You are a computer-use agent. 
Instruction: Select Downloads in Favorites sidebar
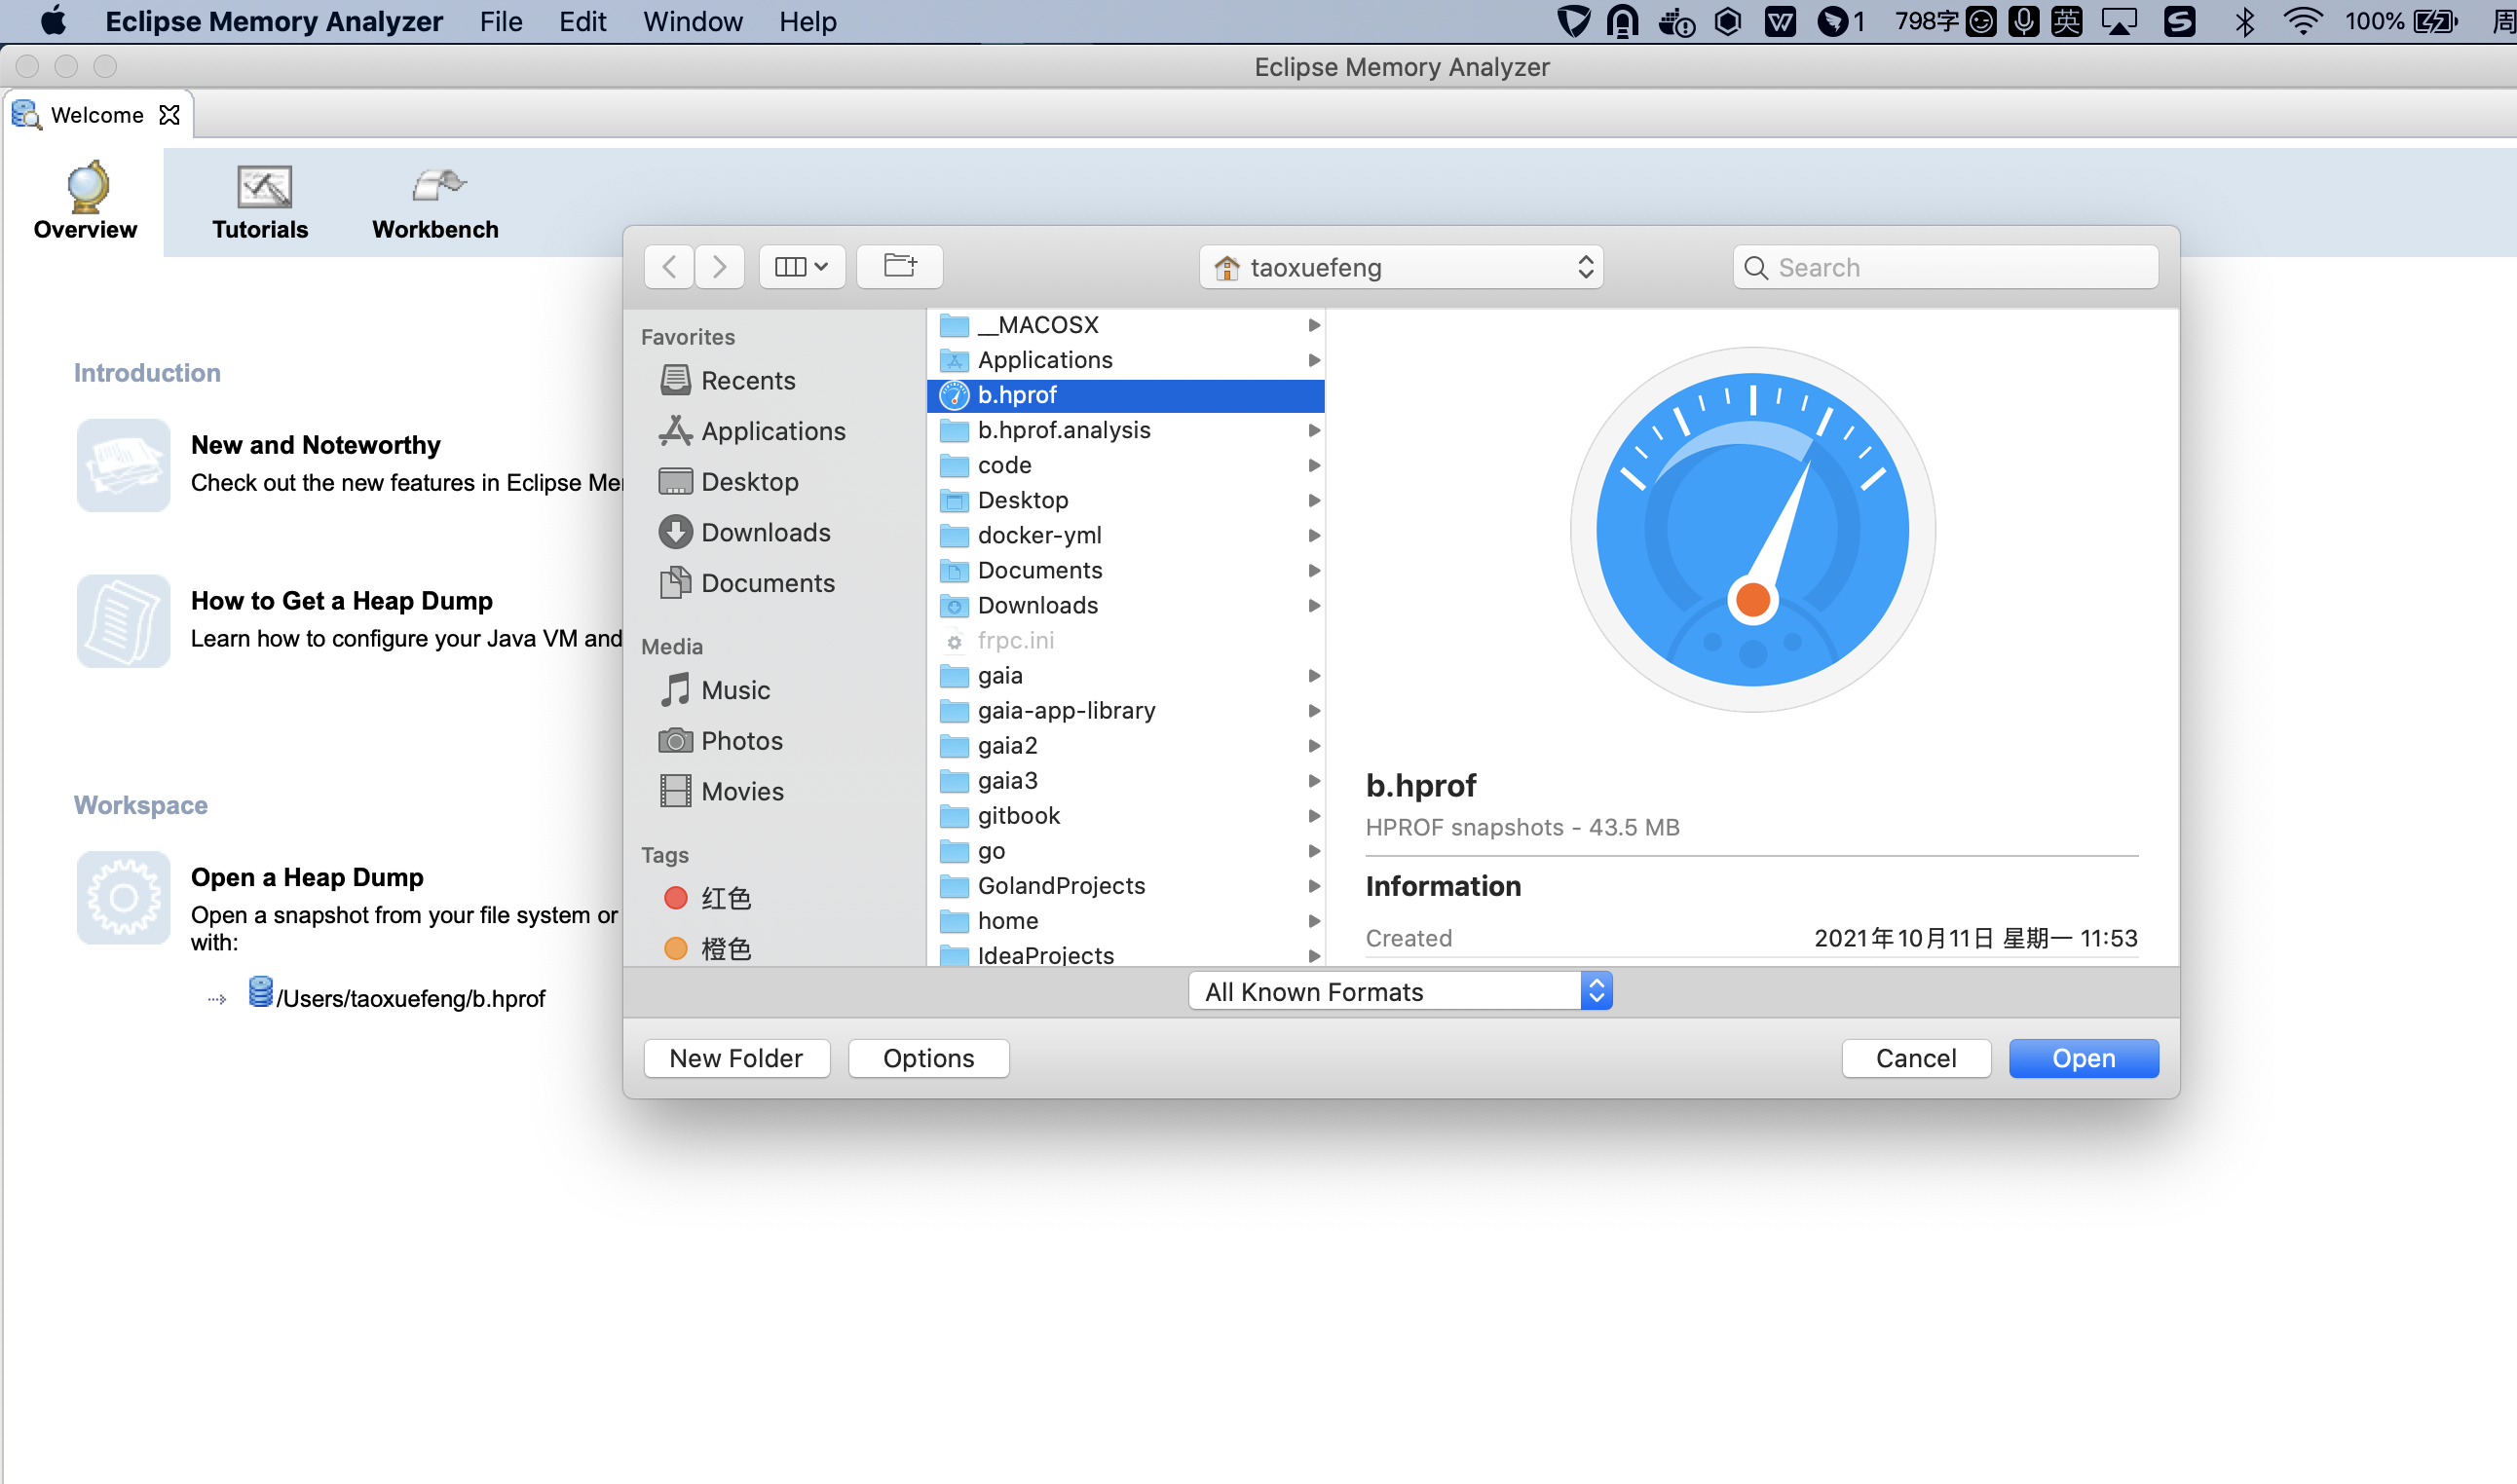[744, 532]
